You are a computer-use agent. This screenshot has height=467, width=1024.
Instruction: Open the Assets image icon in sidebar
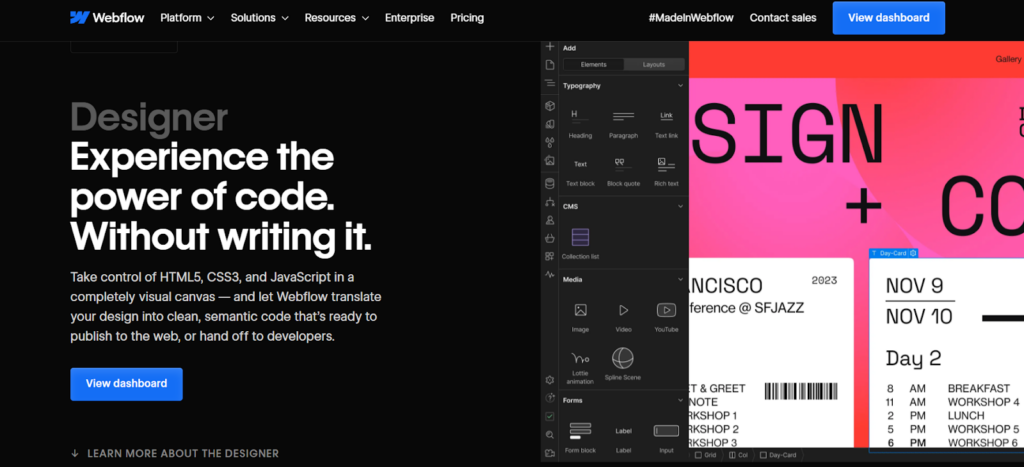[550, 160]
